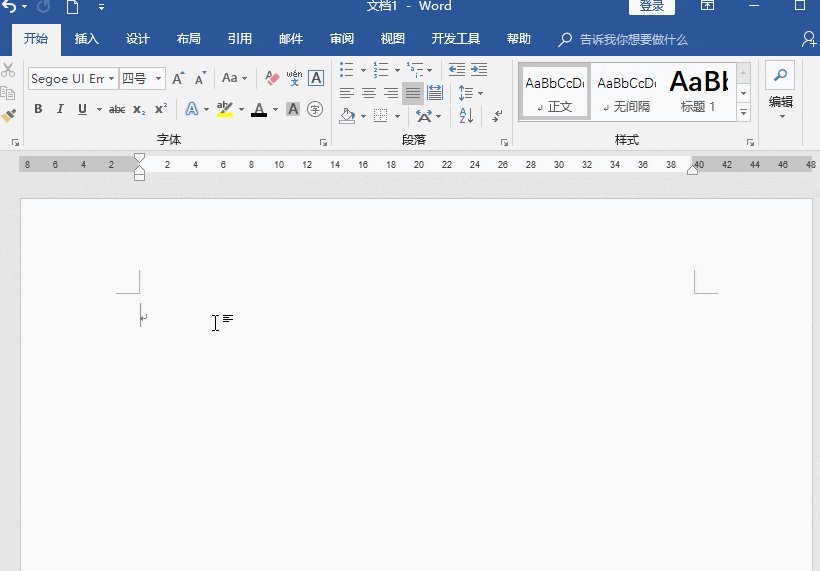Open the 插入 ribbon tab
Screen dimensions: 820x571
[x=87, y=39]
